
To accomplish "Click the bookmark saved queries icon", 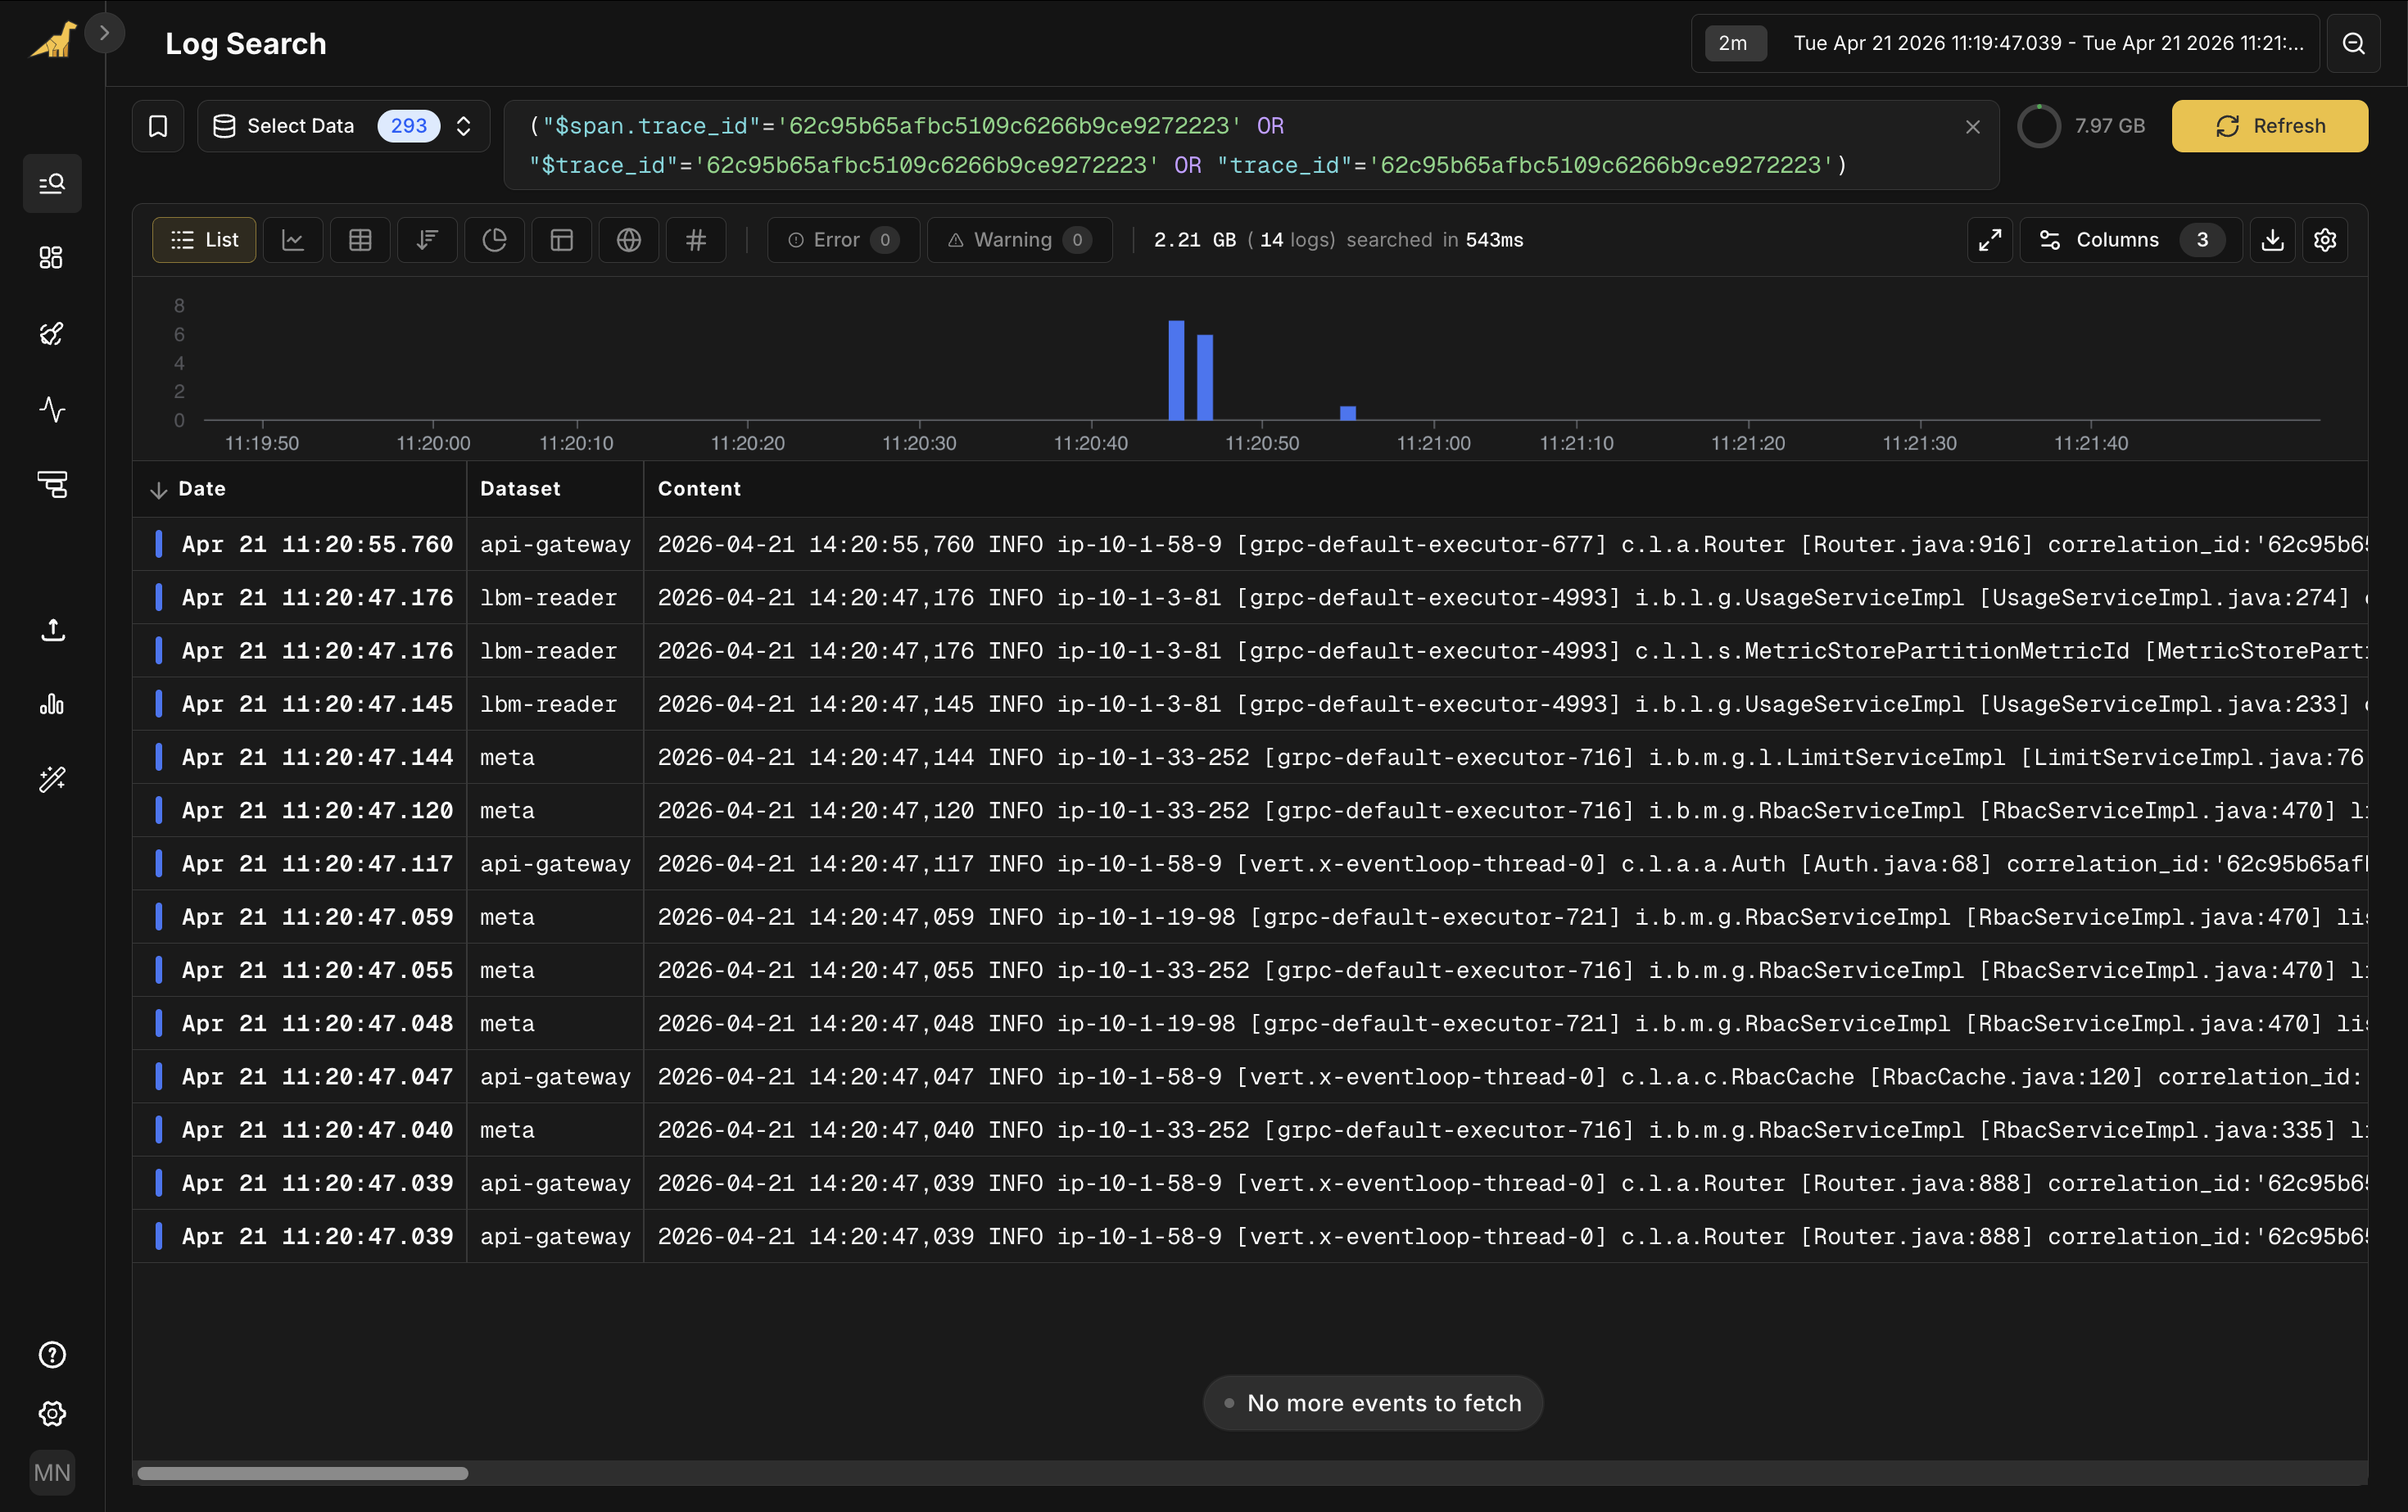I will pos(158,126).
